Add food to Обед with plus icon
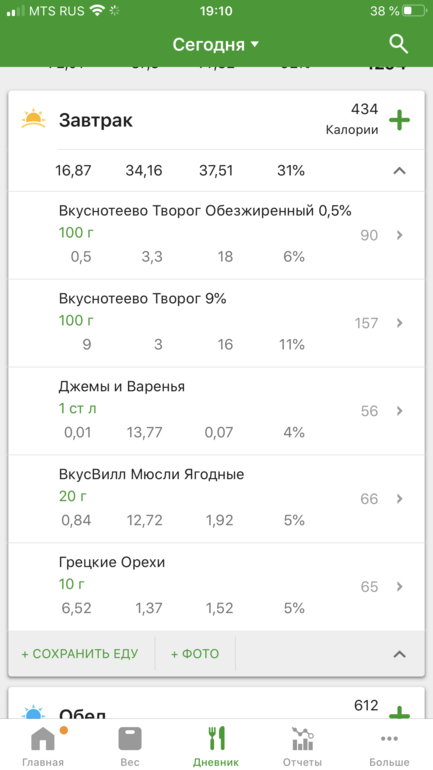433x770 pixels. pyautogui.click(x=399, y=713)
